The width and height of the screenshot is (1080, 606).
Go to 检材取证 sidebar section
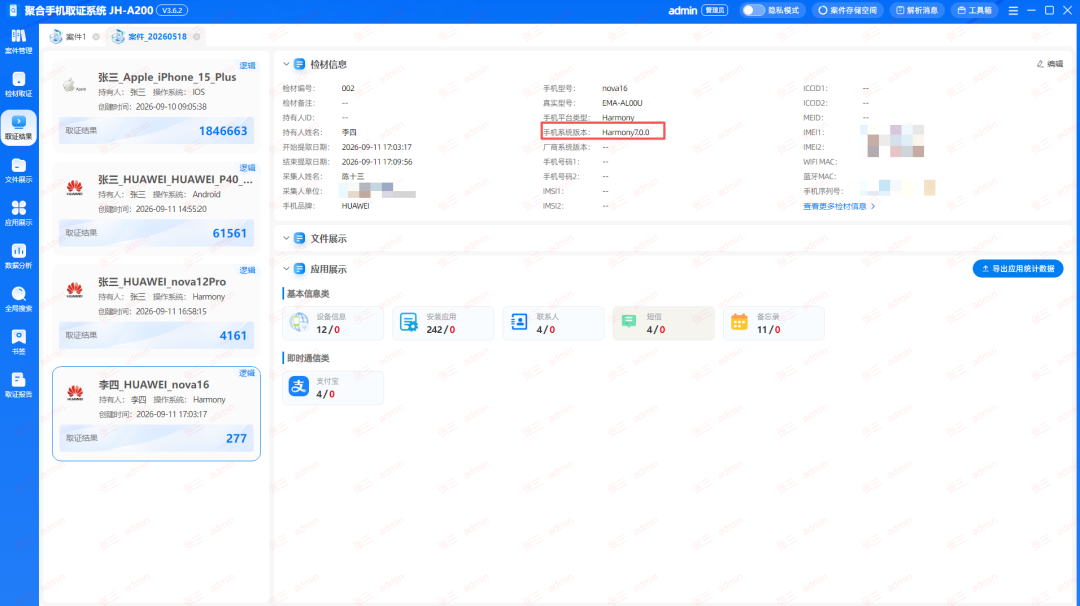coord(19,85)
